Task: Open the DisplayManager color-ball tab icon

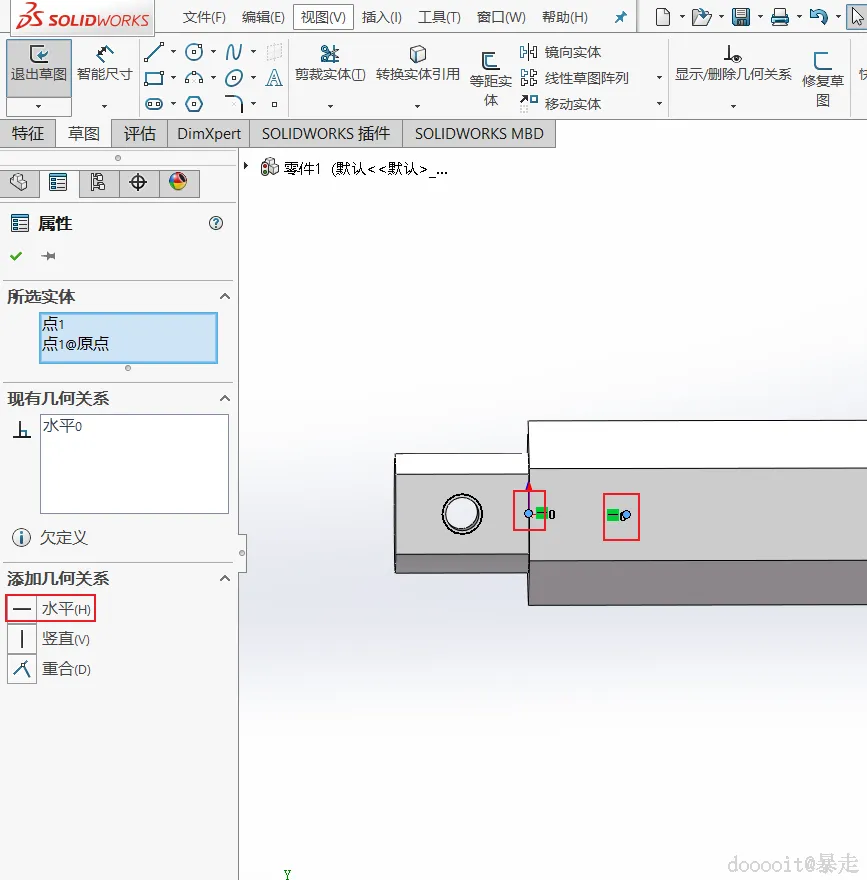Action: (x=178, y=182)
